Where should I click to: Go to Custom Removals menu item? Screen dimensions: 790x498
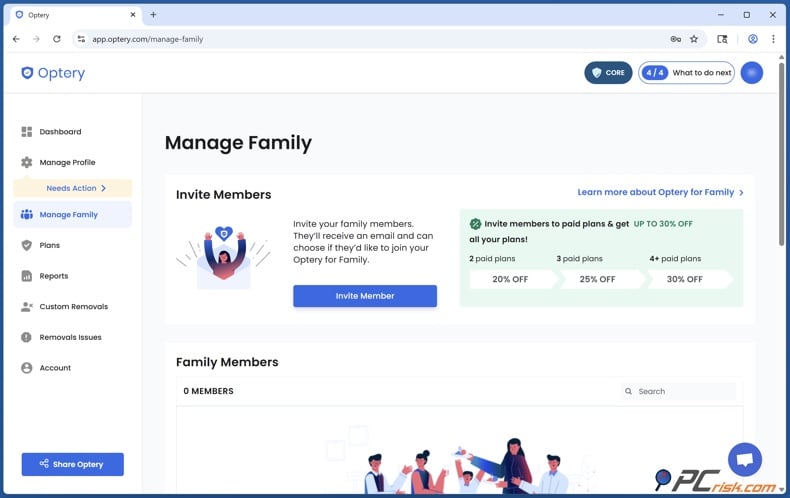(x=73, y=306)
